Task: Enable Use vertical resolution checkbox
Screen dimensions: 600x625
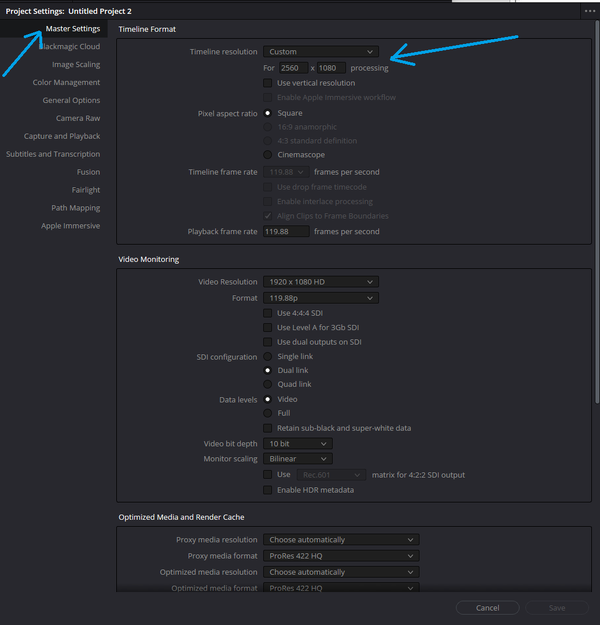Action: pos(268,83)
